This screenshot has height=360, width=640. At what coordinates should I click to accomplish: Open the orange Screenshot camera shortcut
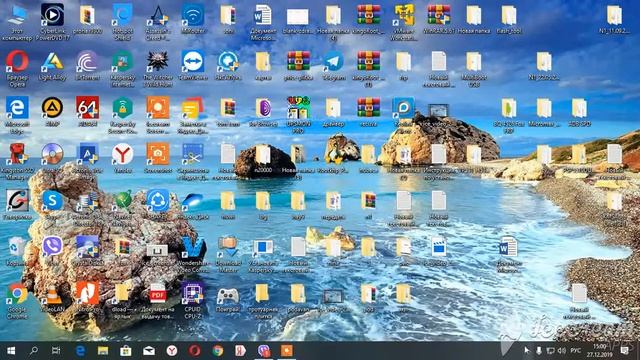(x=158, y=158)
